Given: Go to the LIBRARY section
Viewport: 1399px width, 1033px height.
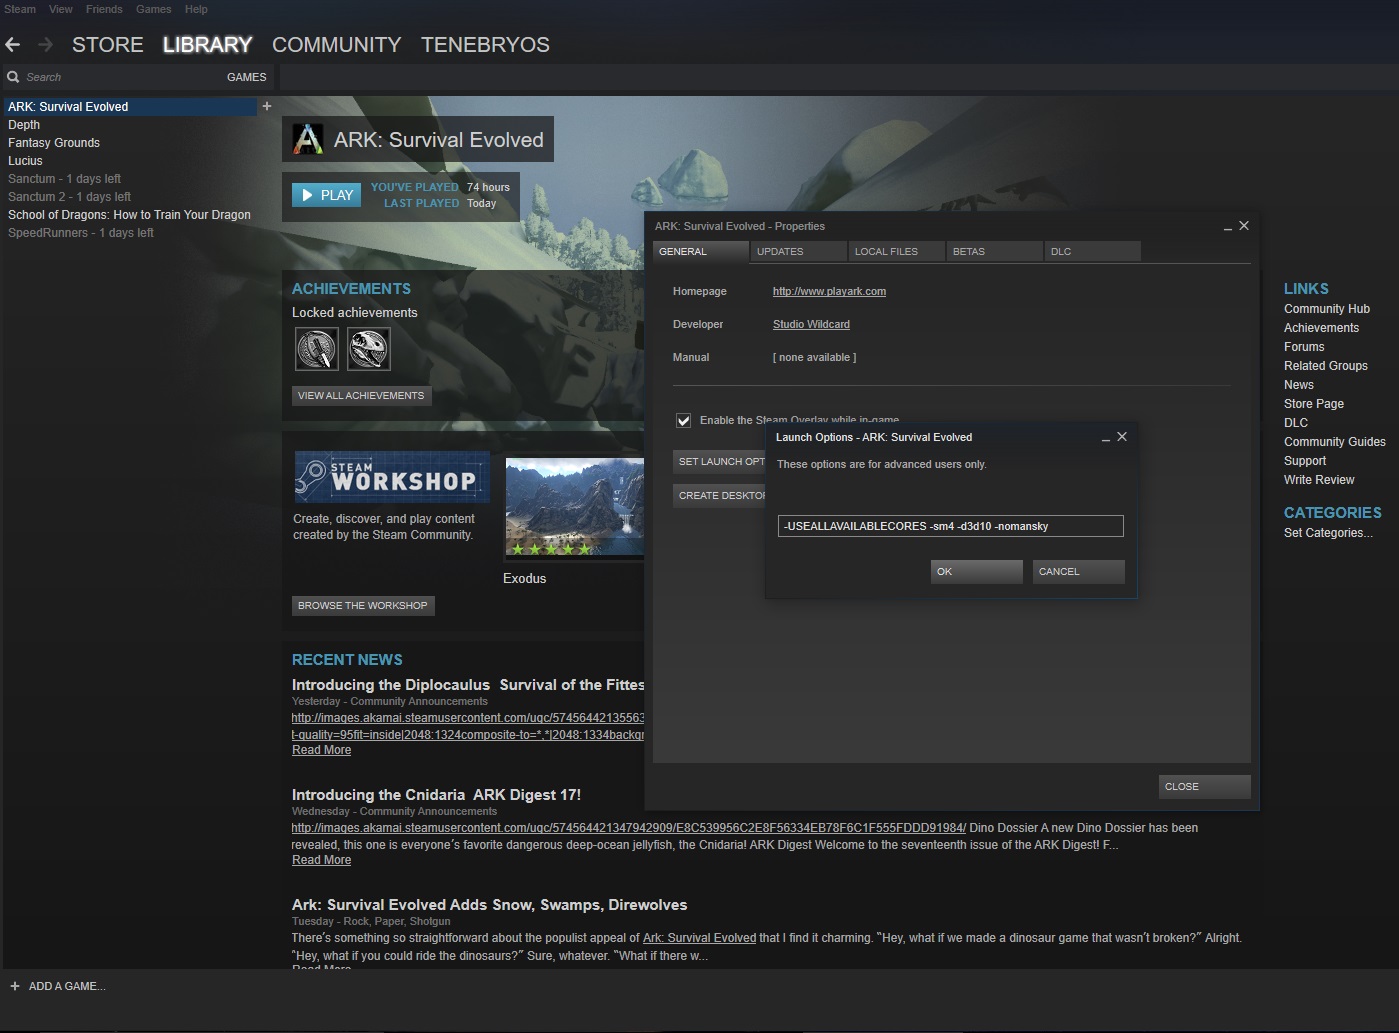Looking at the screenshot, I should pyautogui.click(x=207, y=45).
